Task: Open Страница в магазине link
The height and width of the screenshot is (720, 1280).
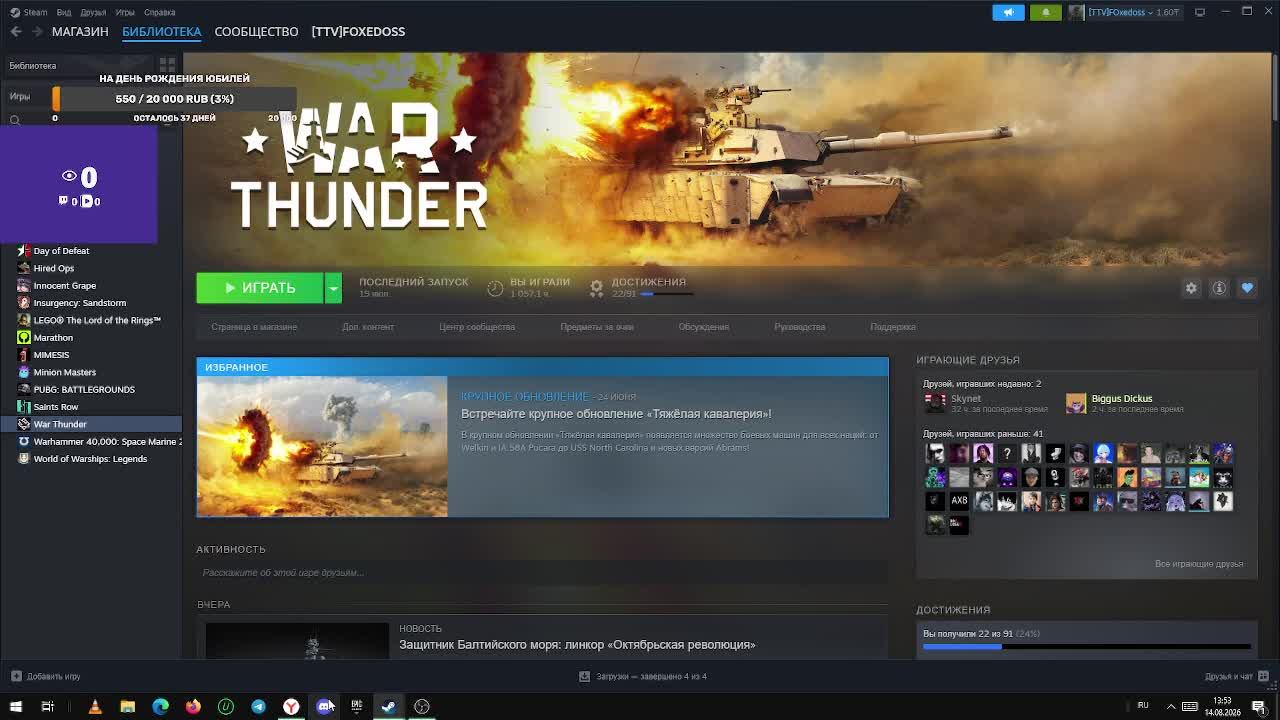Action: pyautogui.click(x=254, y=327)
